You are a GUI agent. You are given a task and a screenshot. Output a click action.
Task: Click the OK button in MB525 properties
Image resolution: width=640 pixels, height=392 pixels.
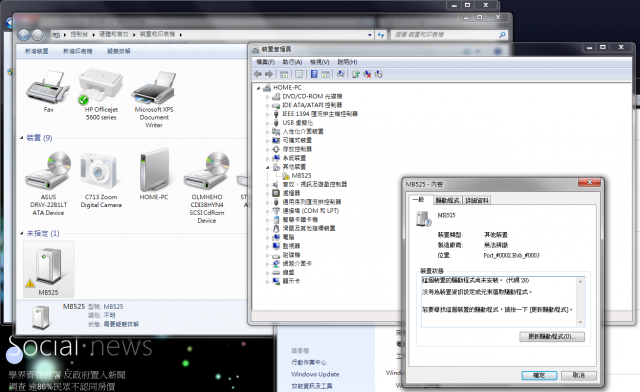(x=539, y=375)
